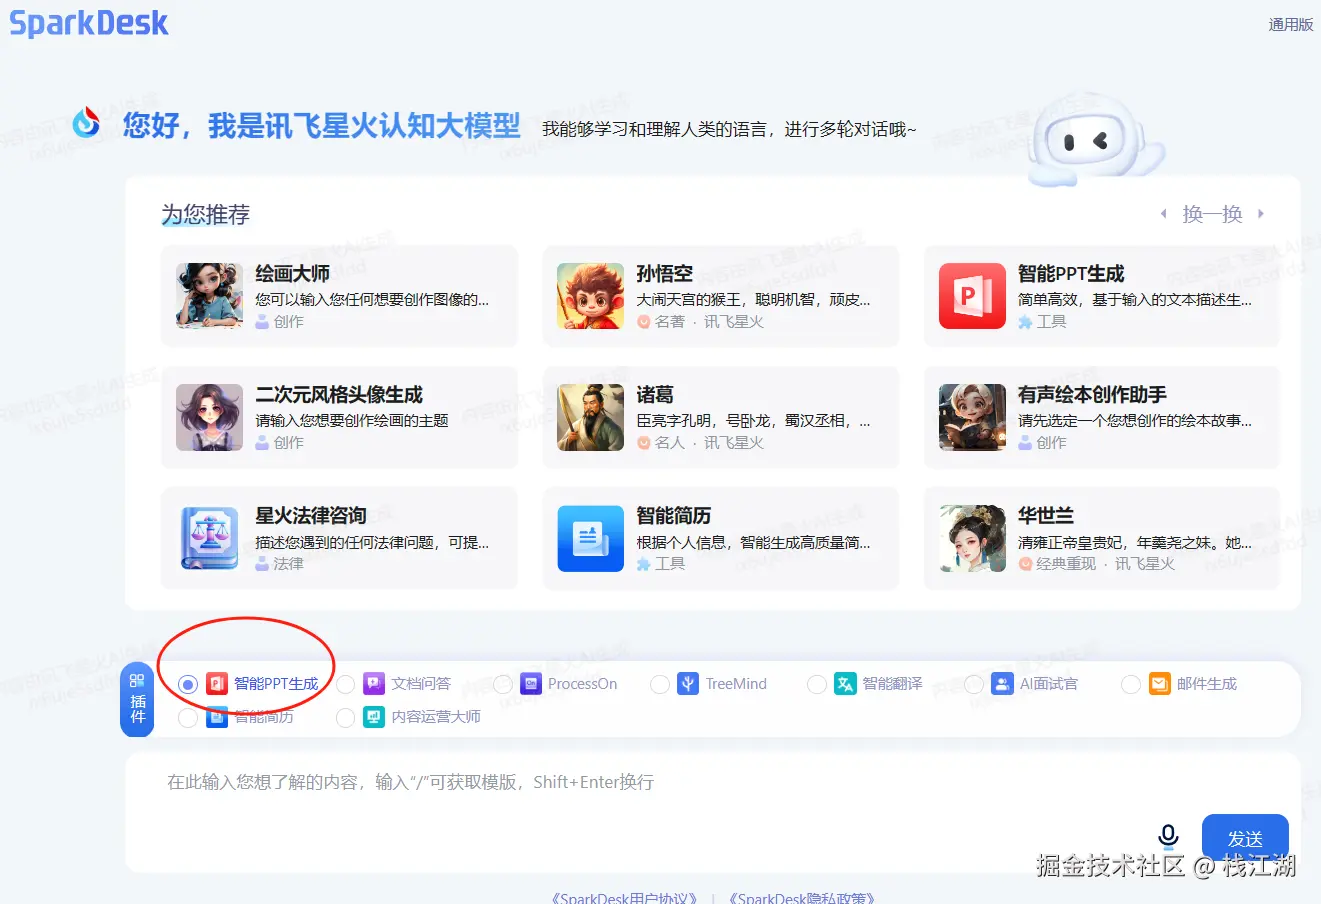
Task: Click the TreeMind plugin icon
Action: click(688, 684)
